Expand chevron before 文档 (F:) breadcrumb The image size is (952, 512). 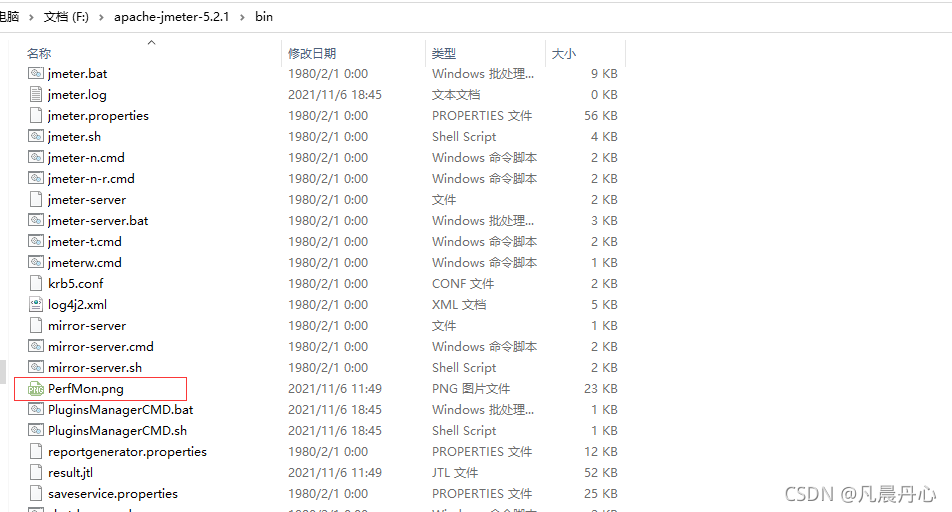[x=31, y=17]
